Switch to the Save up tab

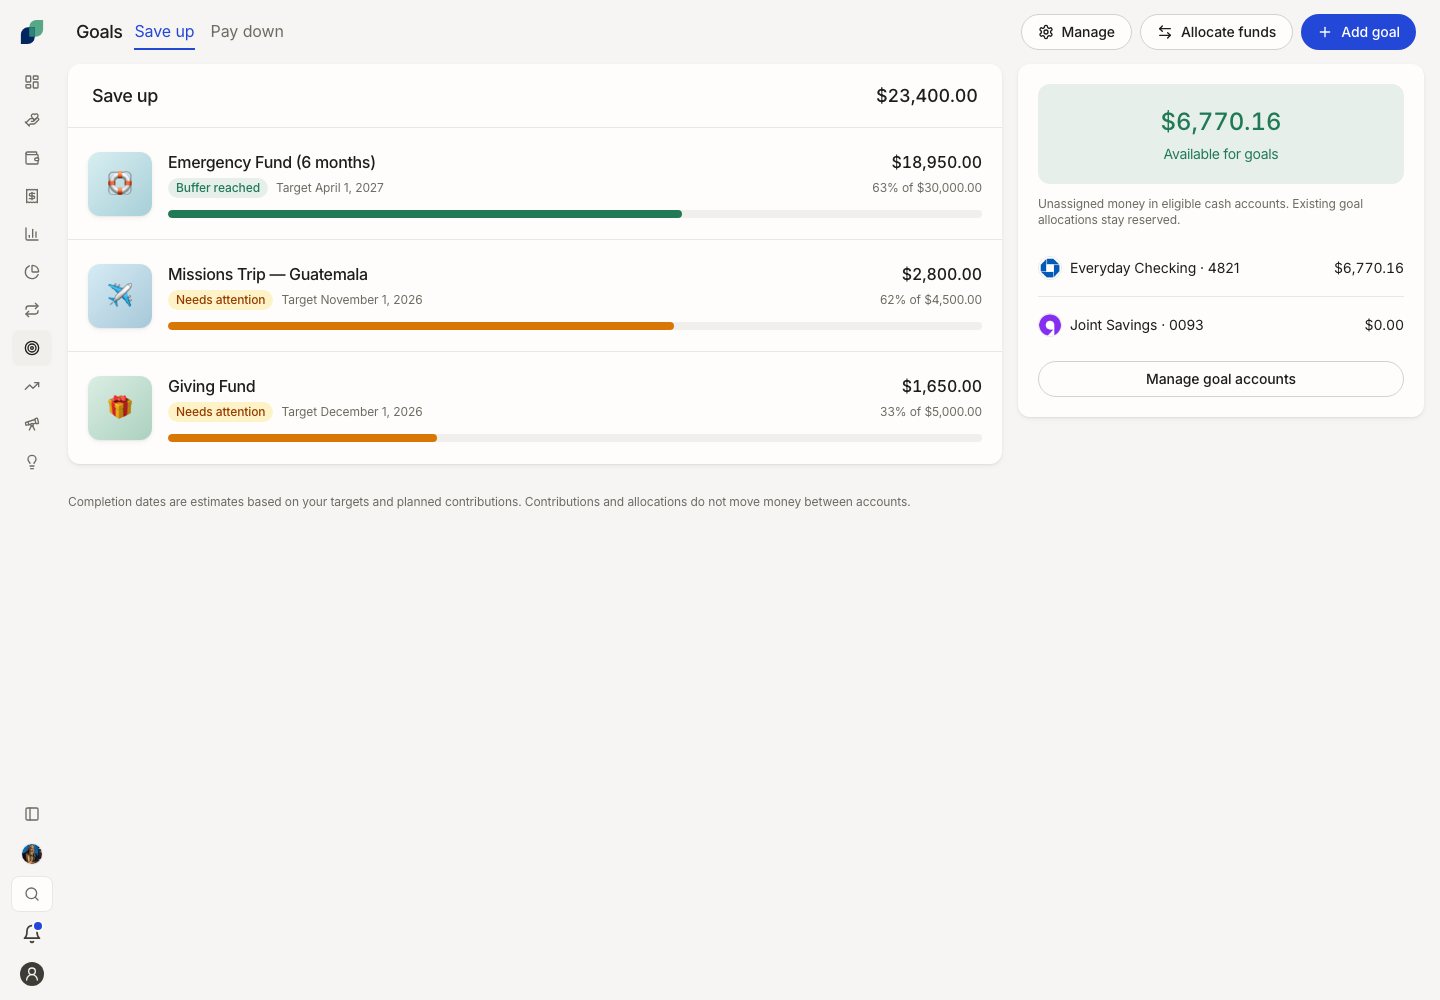coord(164,32)
